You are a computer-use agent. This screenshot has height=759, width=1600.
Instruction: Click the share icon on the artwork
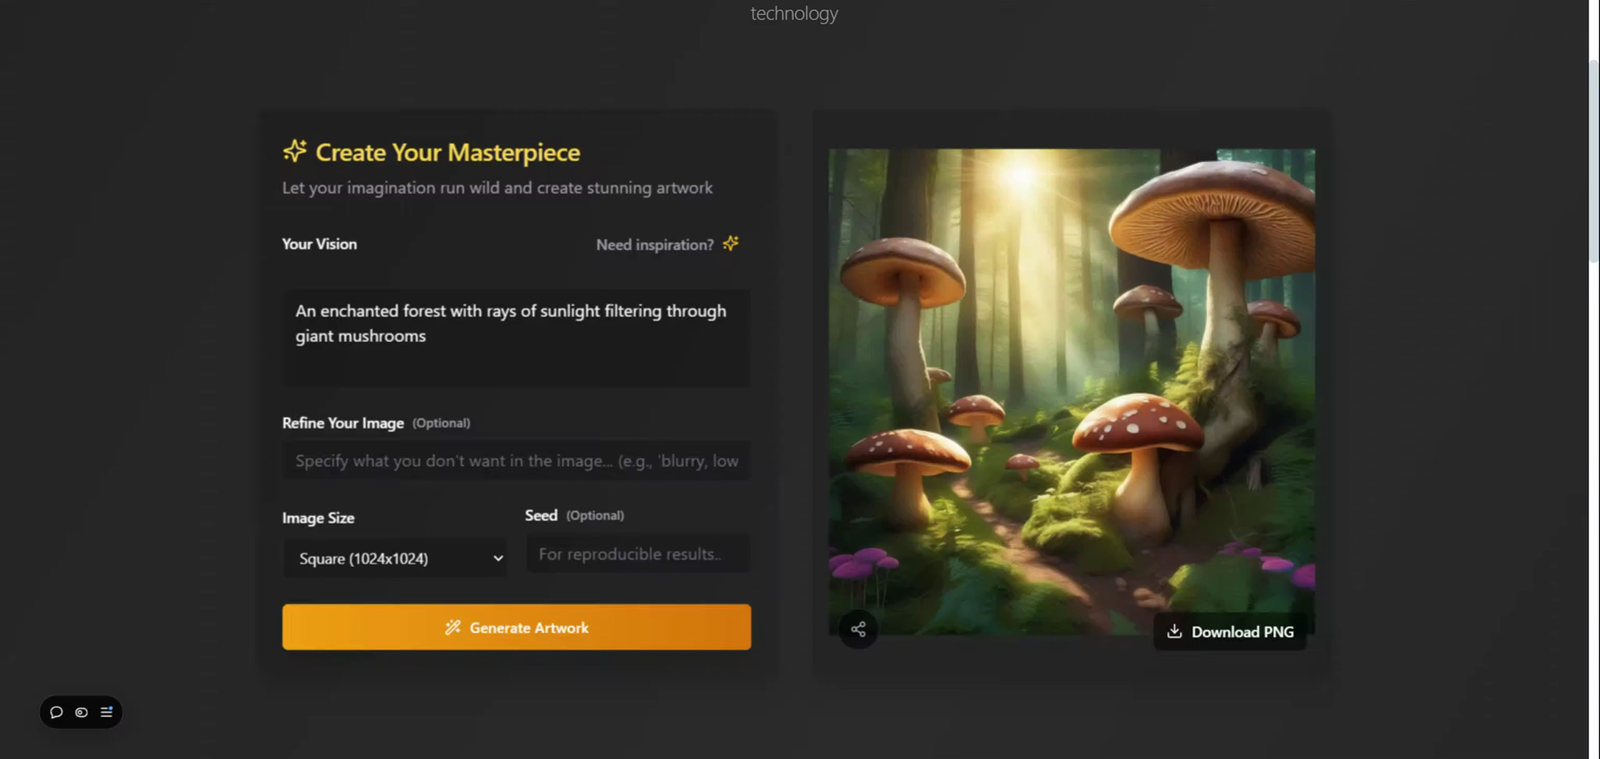point(858,629)
